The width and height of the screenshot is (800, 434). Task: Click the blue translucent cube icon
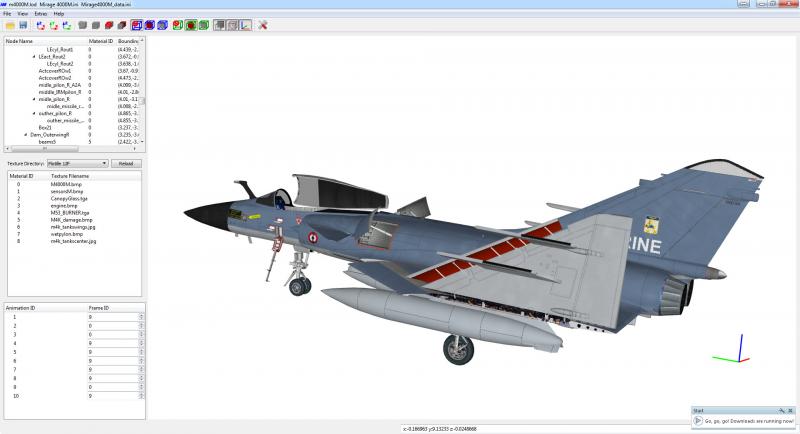tap(162, 25)
